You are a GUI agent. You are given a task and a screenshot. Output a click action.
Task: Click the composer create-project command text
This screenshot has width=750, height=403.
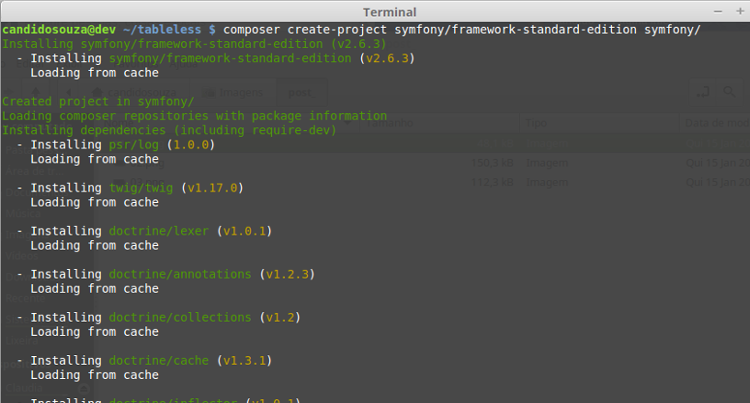[x=462, y=30]
